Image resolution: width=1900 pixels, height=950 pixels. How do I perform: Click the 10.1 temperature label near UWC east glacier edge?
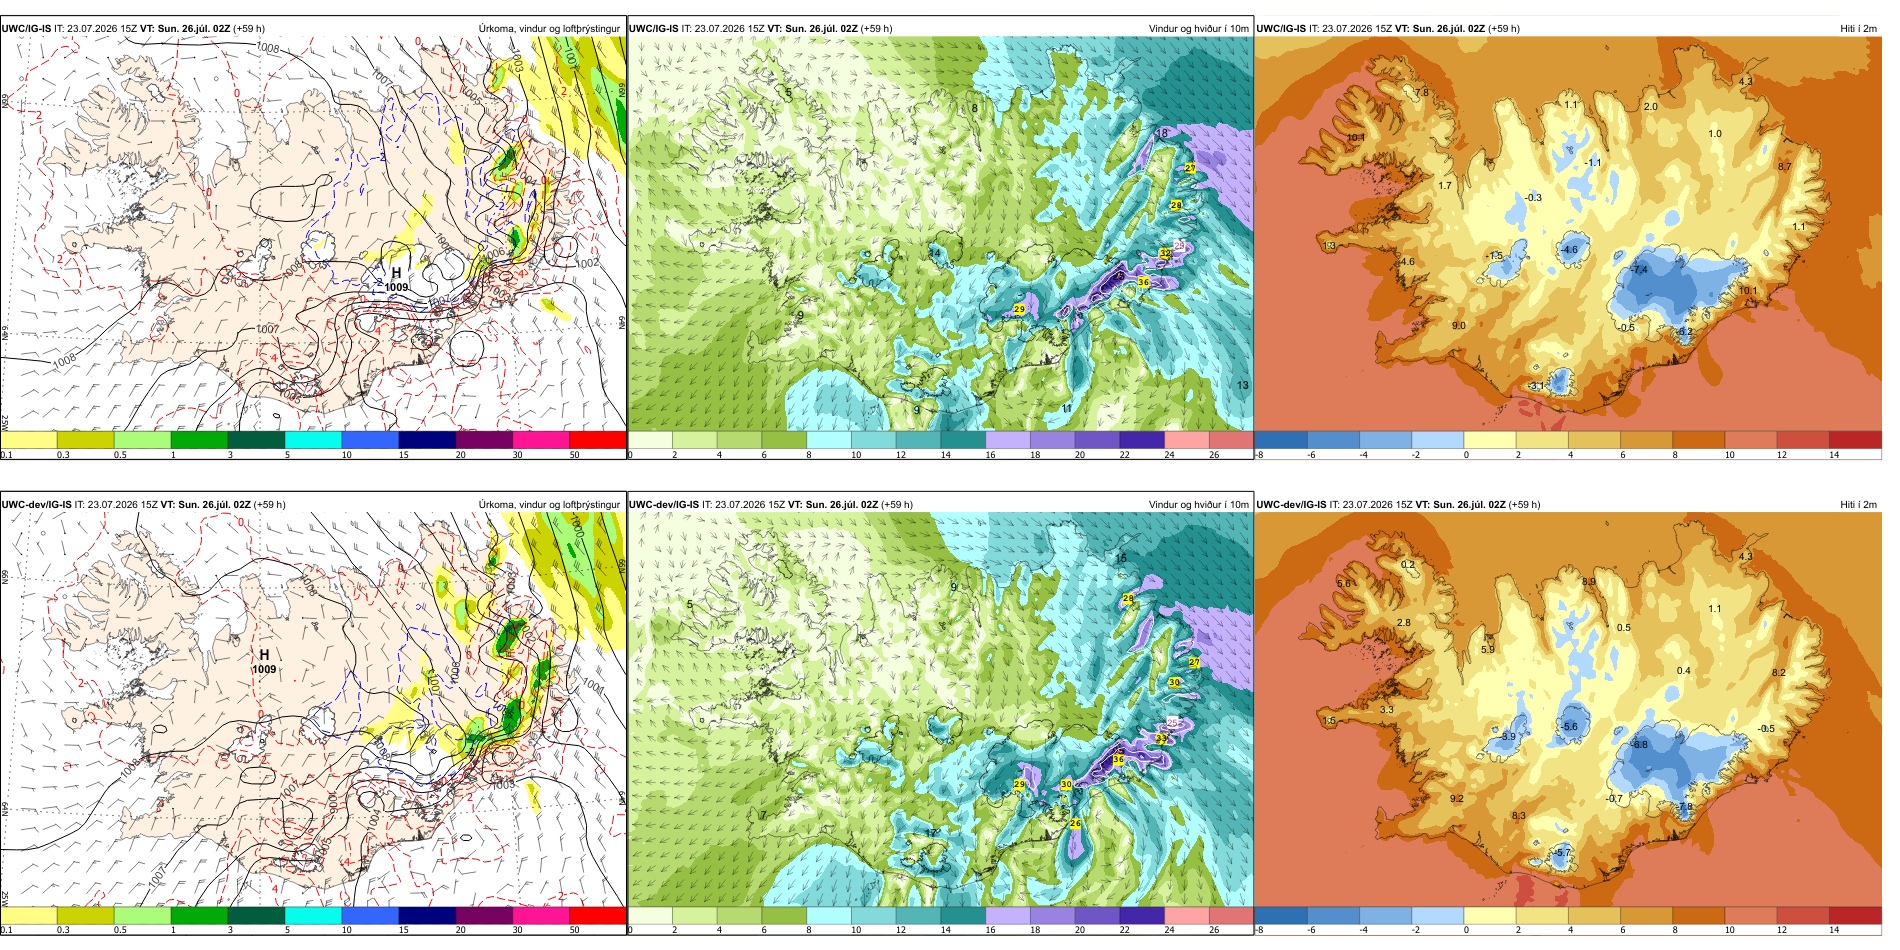click(x=1747, y=291)
